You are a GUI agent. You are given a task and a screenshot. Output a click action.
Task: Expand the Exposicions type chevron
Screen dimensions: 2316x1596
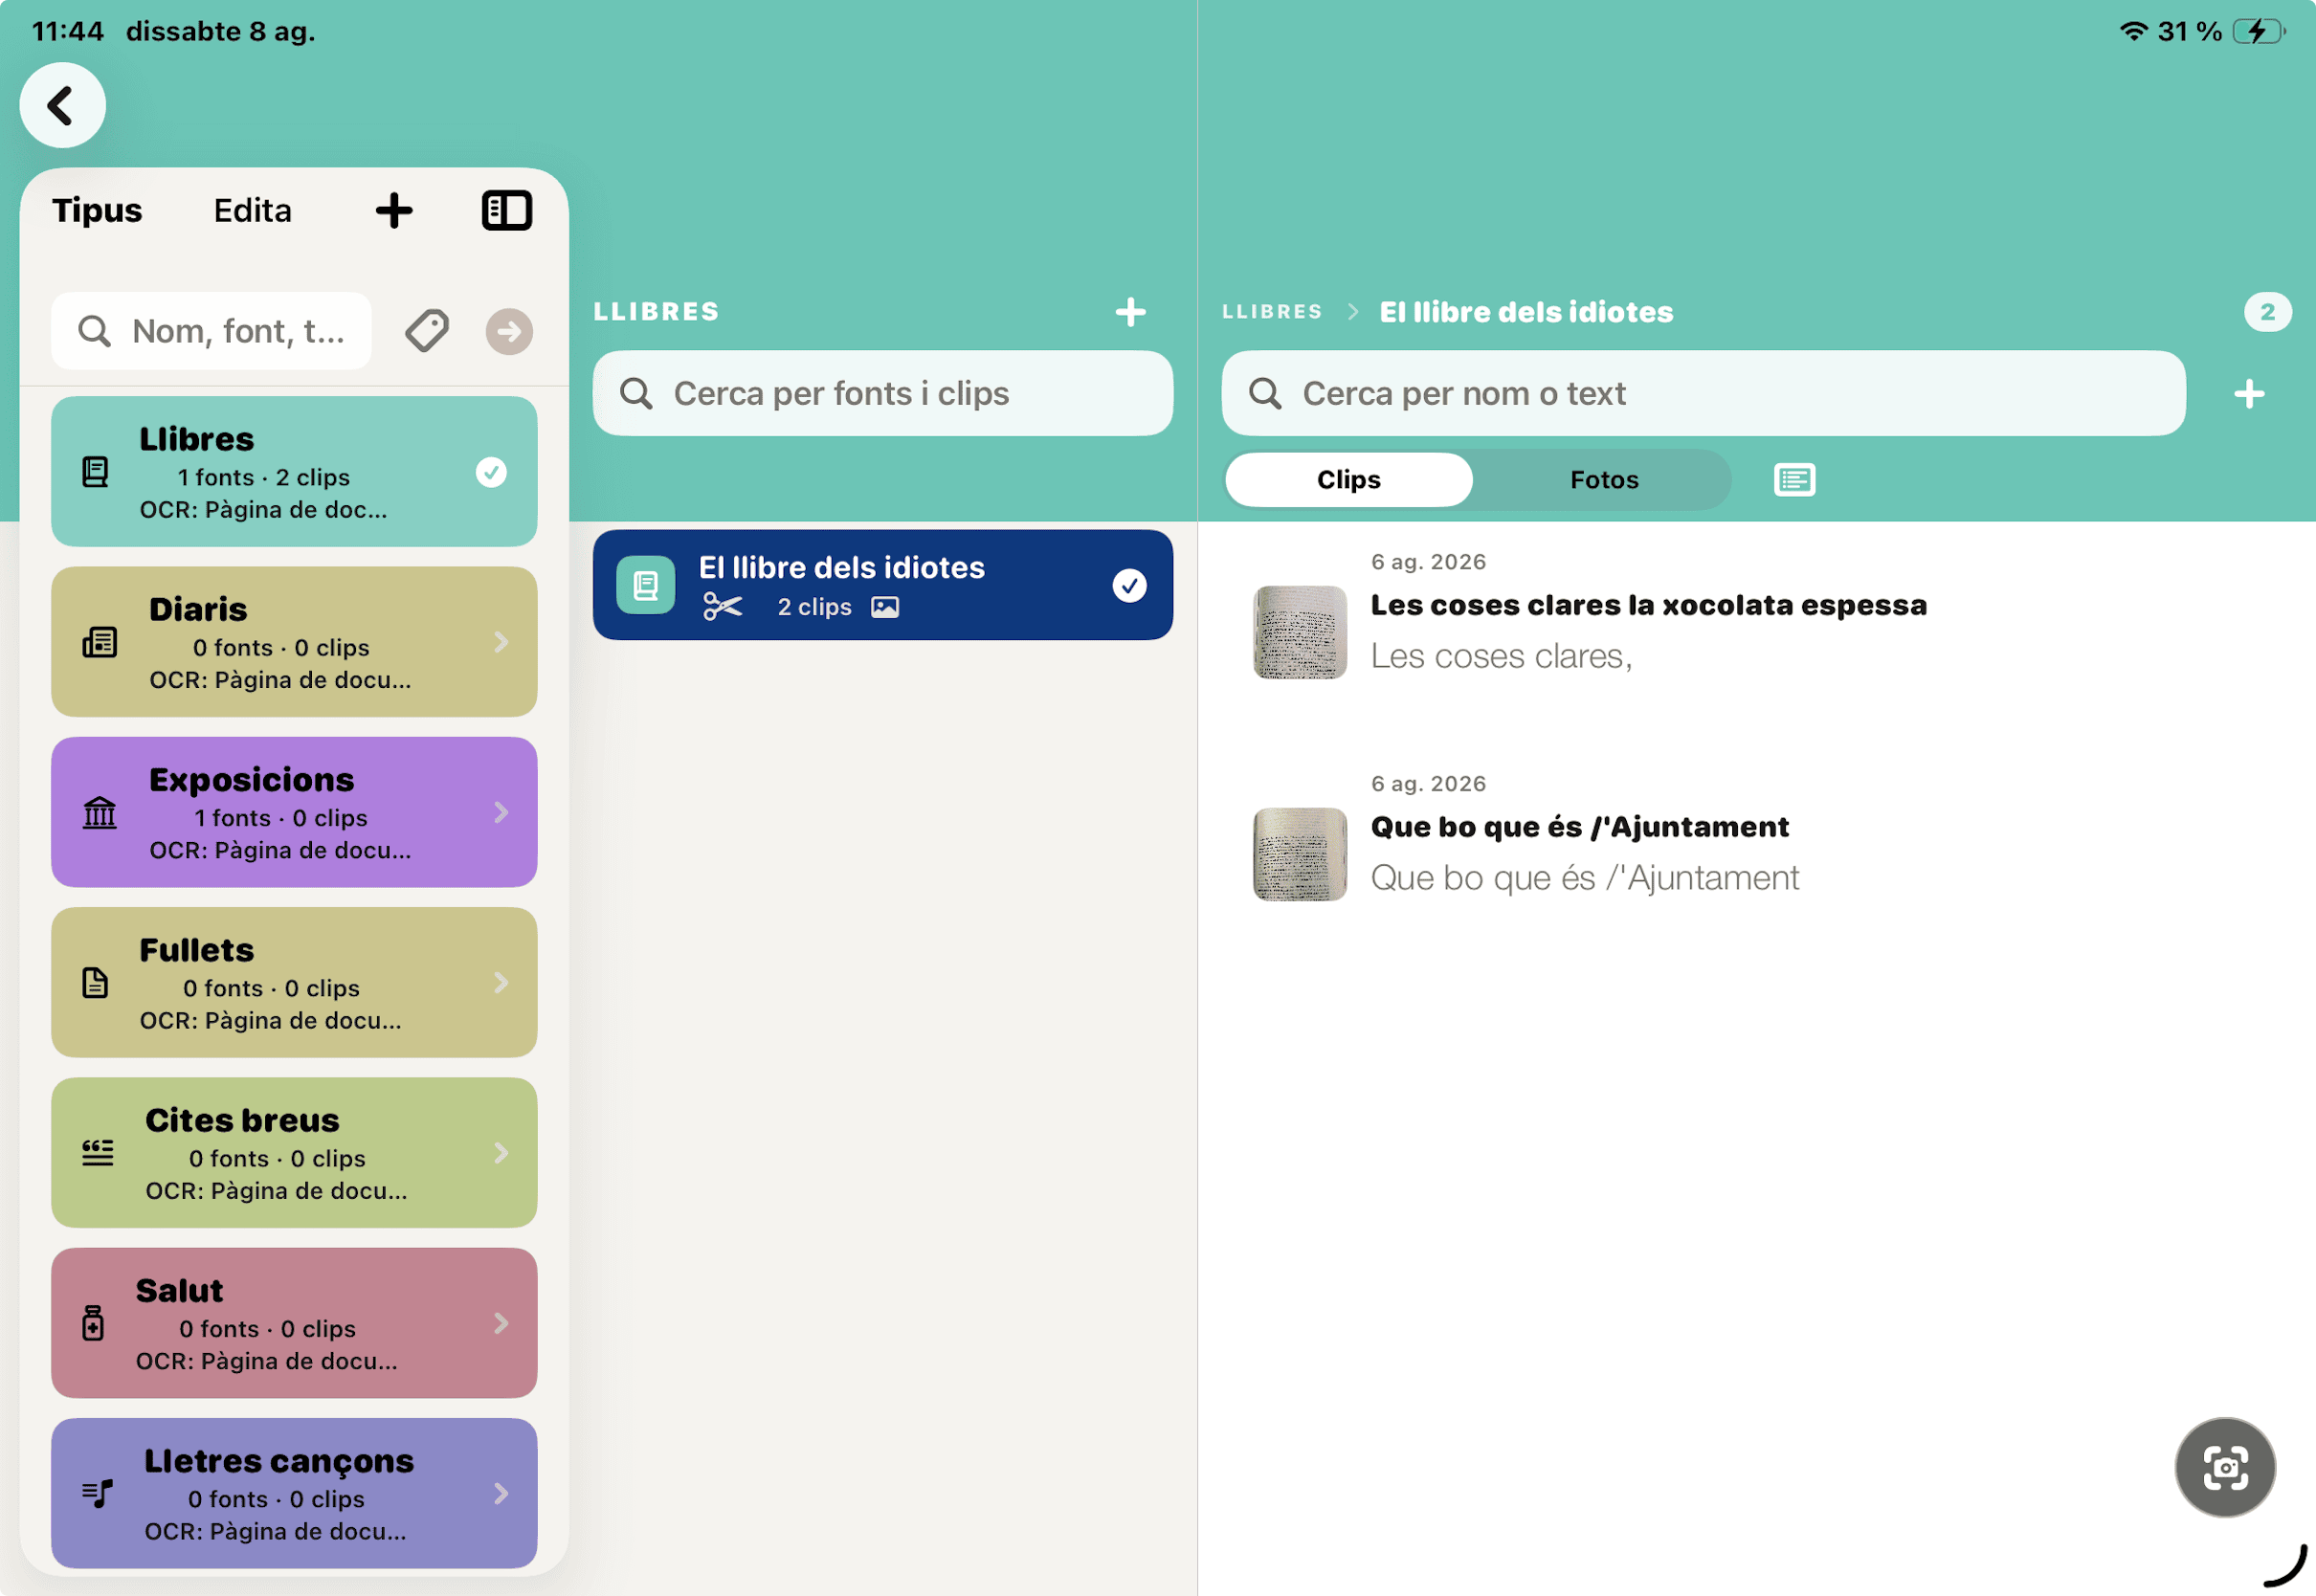(x=501, y=812)
